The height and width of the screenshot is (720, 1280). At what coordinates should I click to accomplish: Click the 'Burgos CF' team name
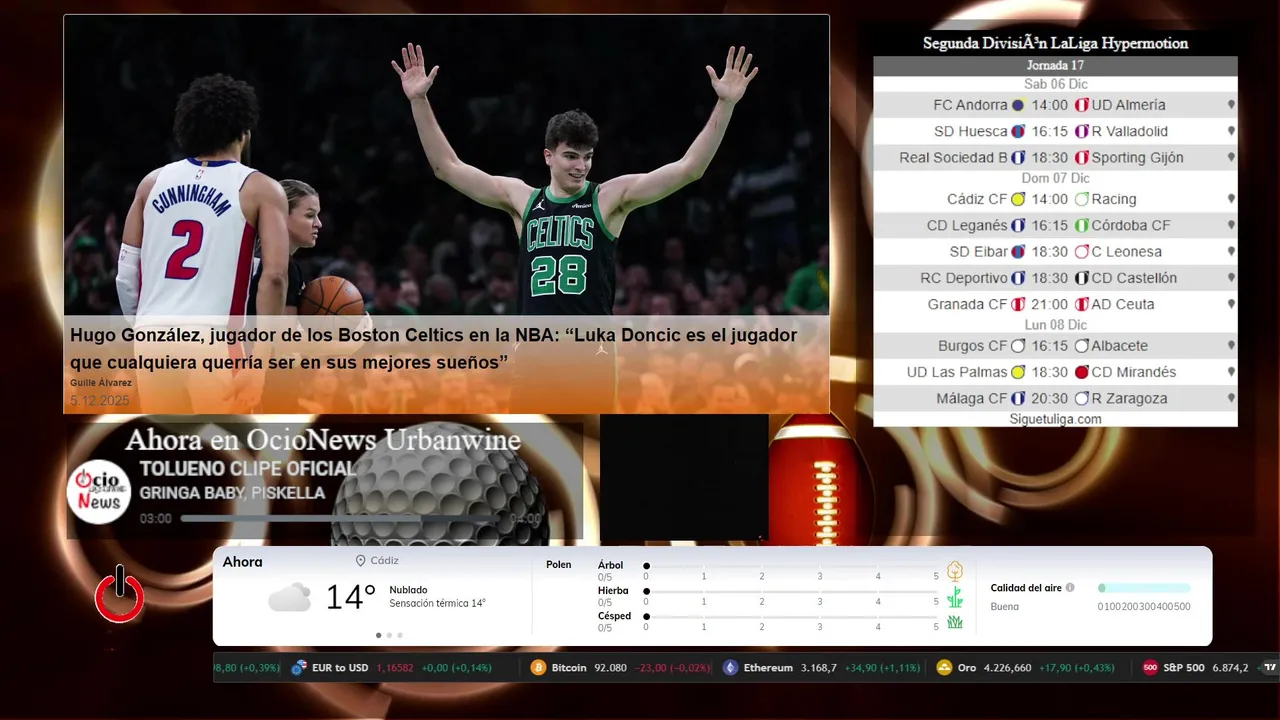(x=973, y=346)
